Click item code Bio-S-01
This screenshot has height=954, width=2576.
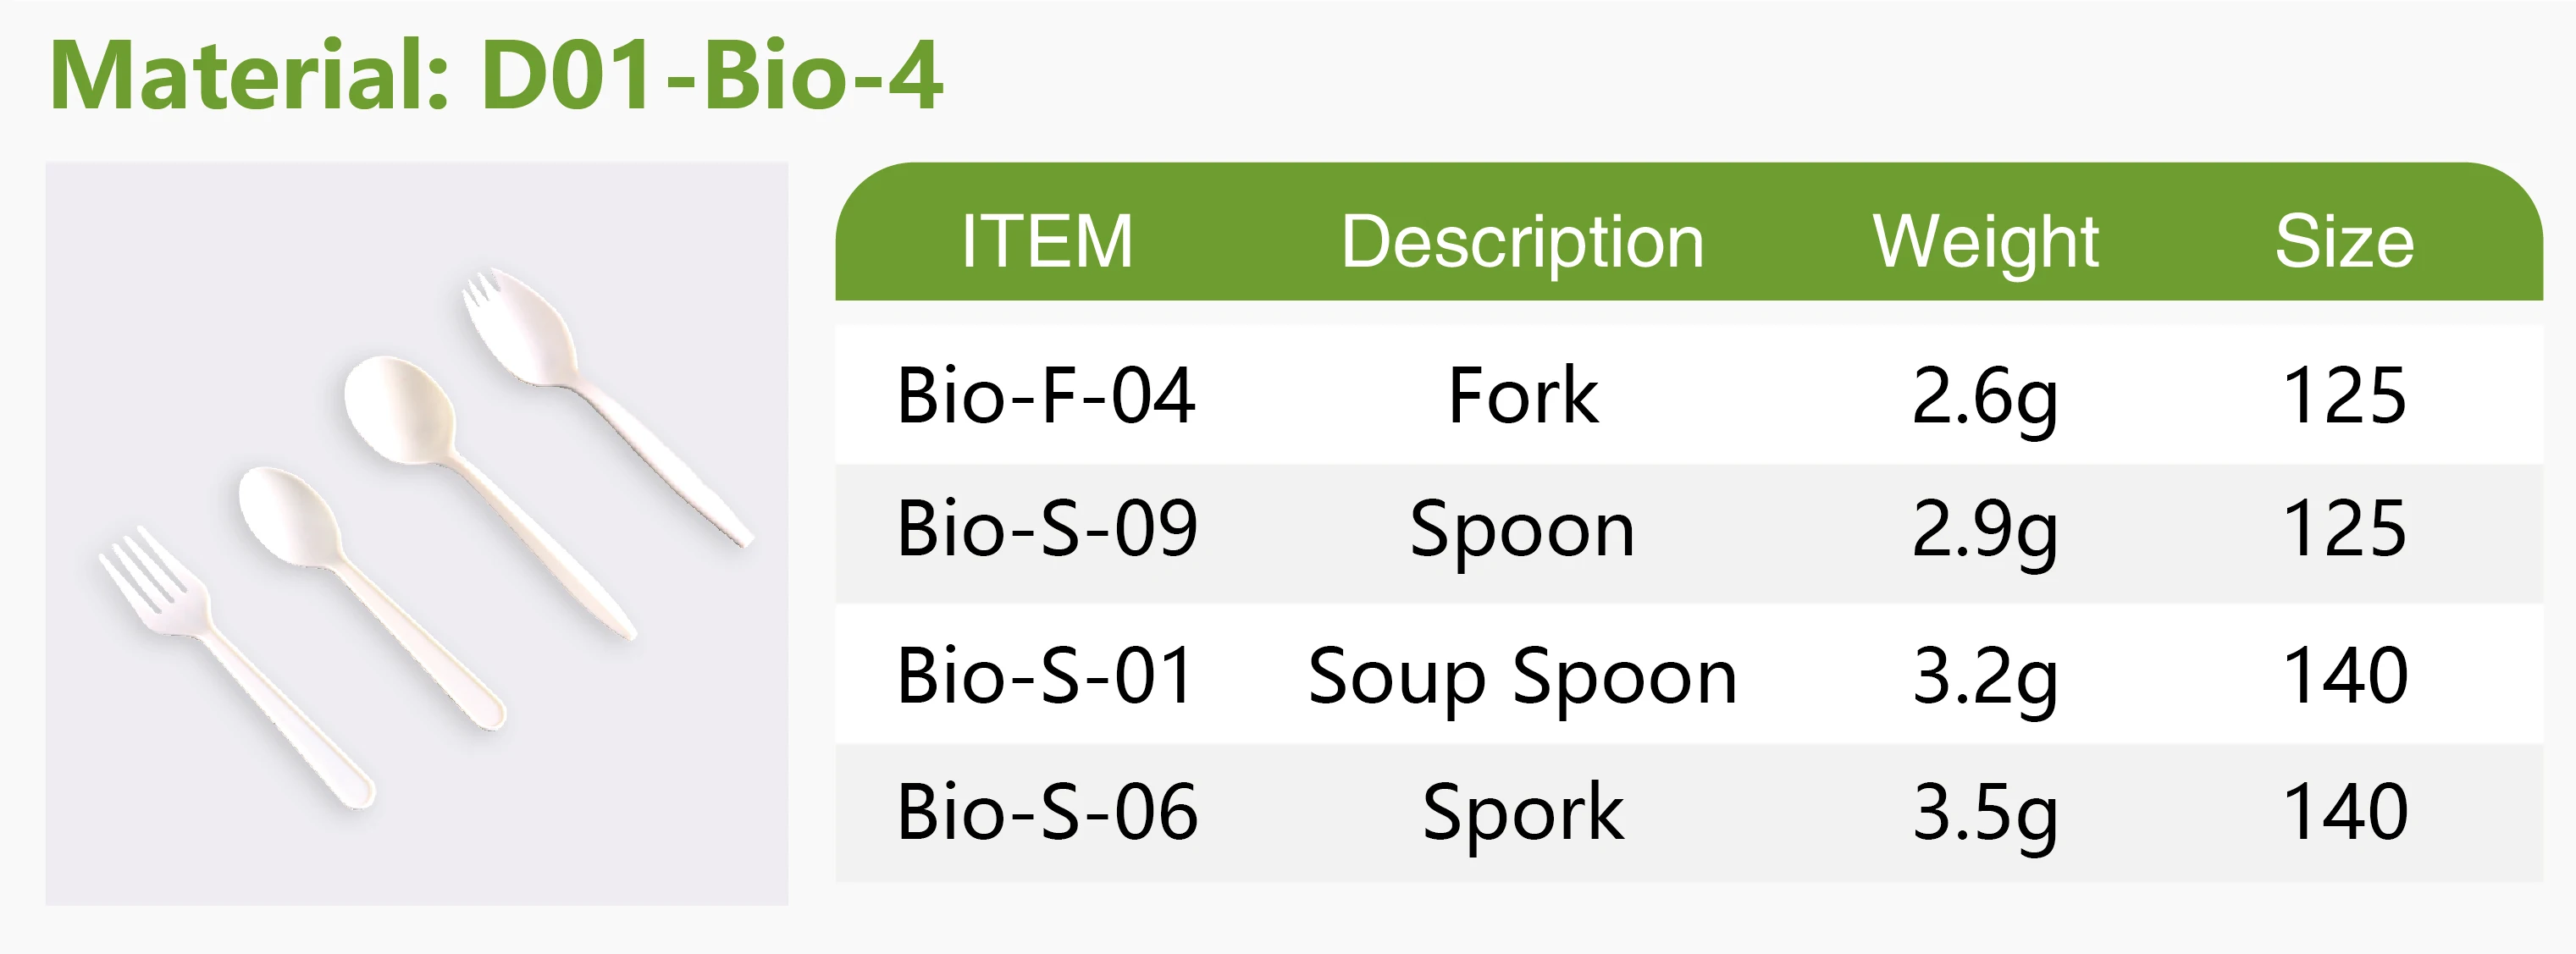click(1046, 677)
